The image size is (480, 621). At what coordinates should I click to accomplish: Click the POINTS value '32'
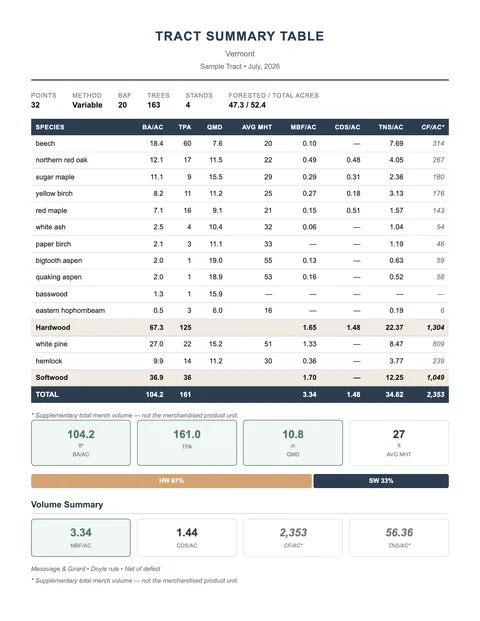pyautogui.click(x=35, y=105)
